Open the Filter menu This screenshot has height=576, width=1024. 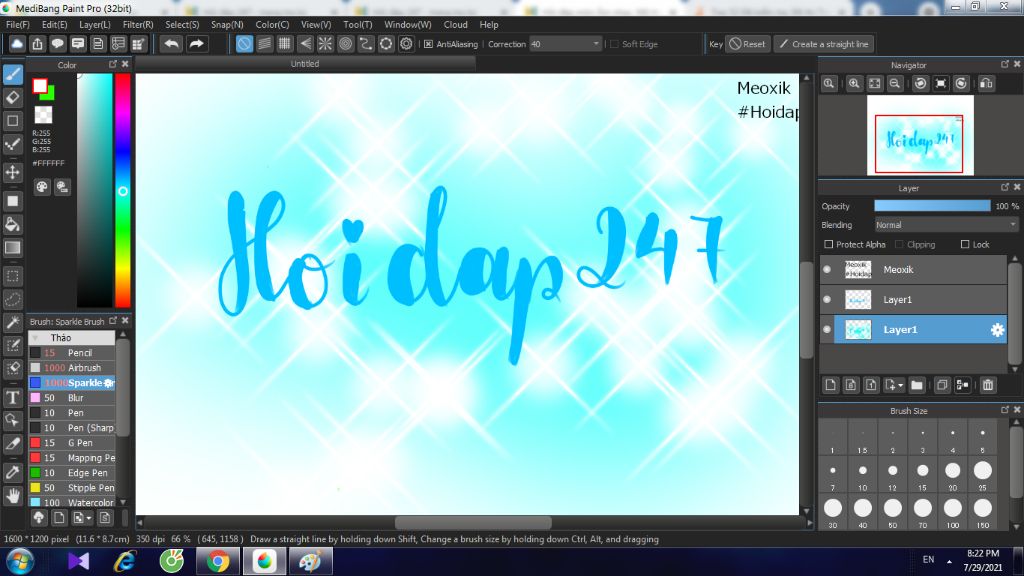click(x=138, y=24)
